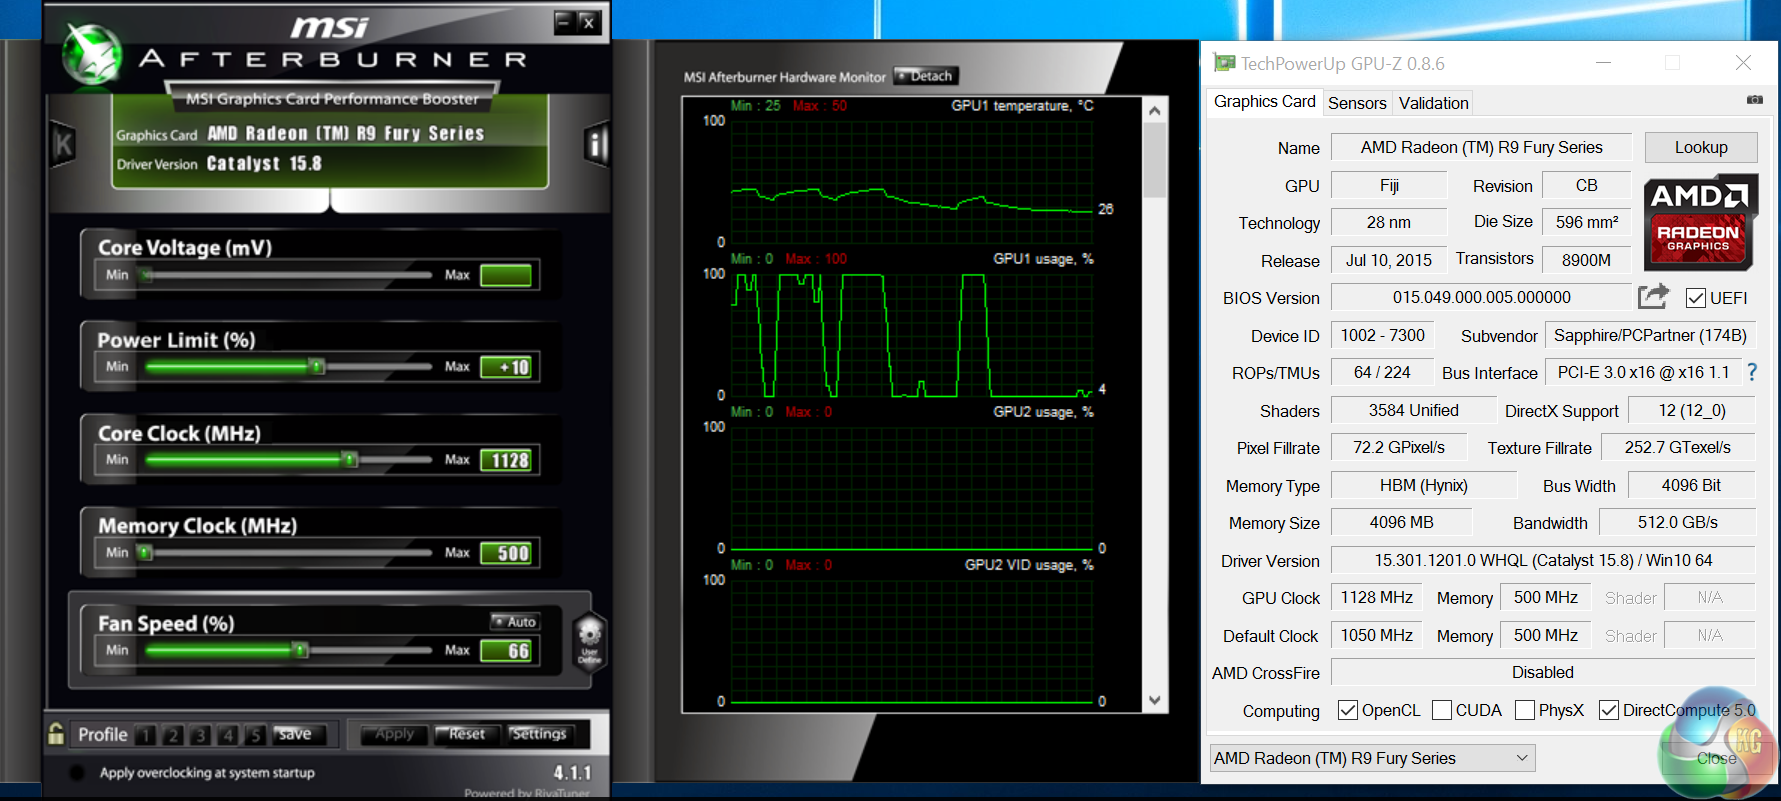Click the MSI Afterburner dragon logo

(92, 53)
